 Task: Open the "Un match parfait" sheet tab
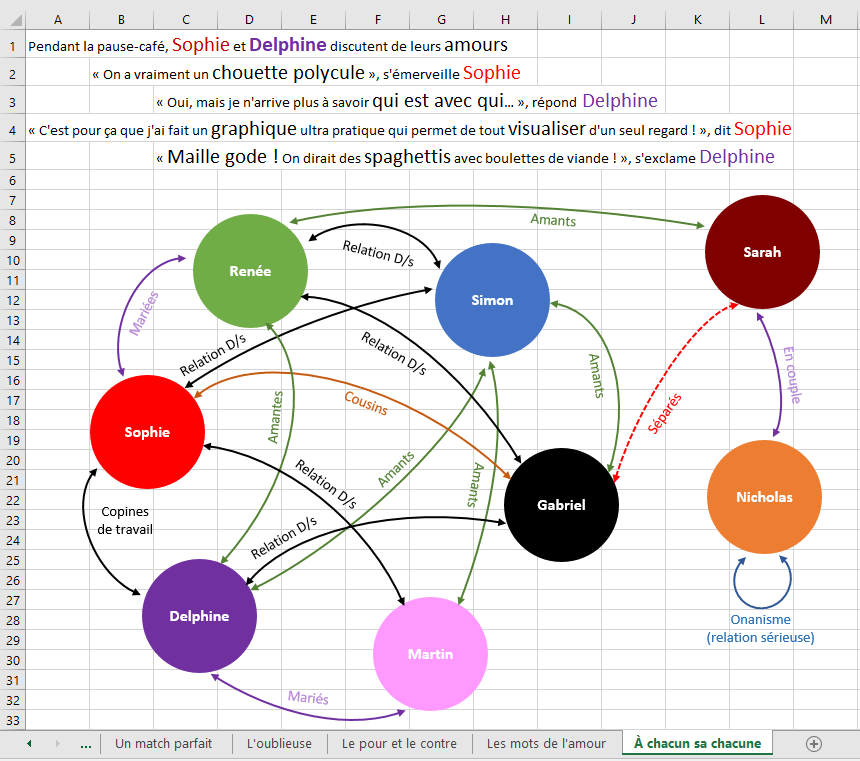click(166, 743)
